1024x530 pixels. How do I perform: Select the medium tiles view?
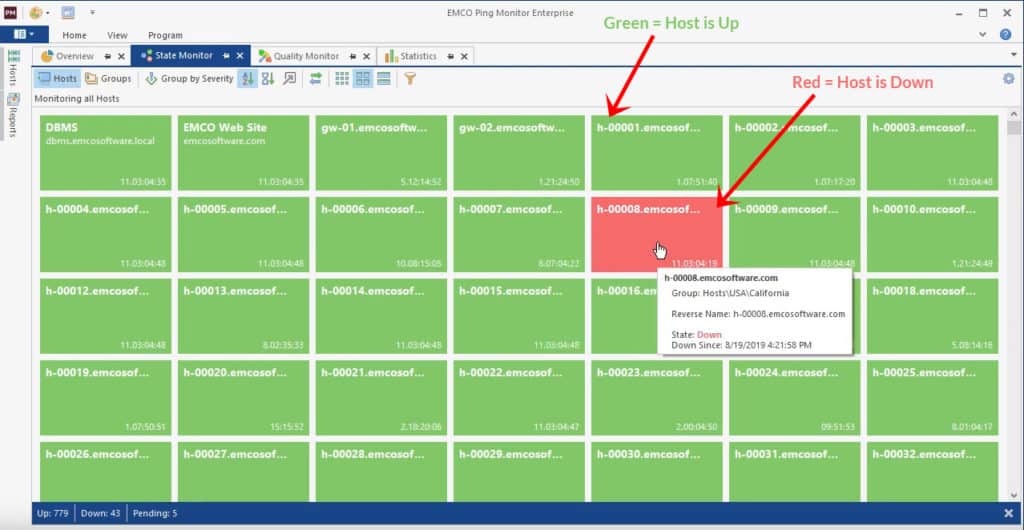[363, 79]
